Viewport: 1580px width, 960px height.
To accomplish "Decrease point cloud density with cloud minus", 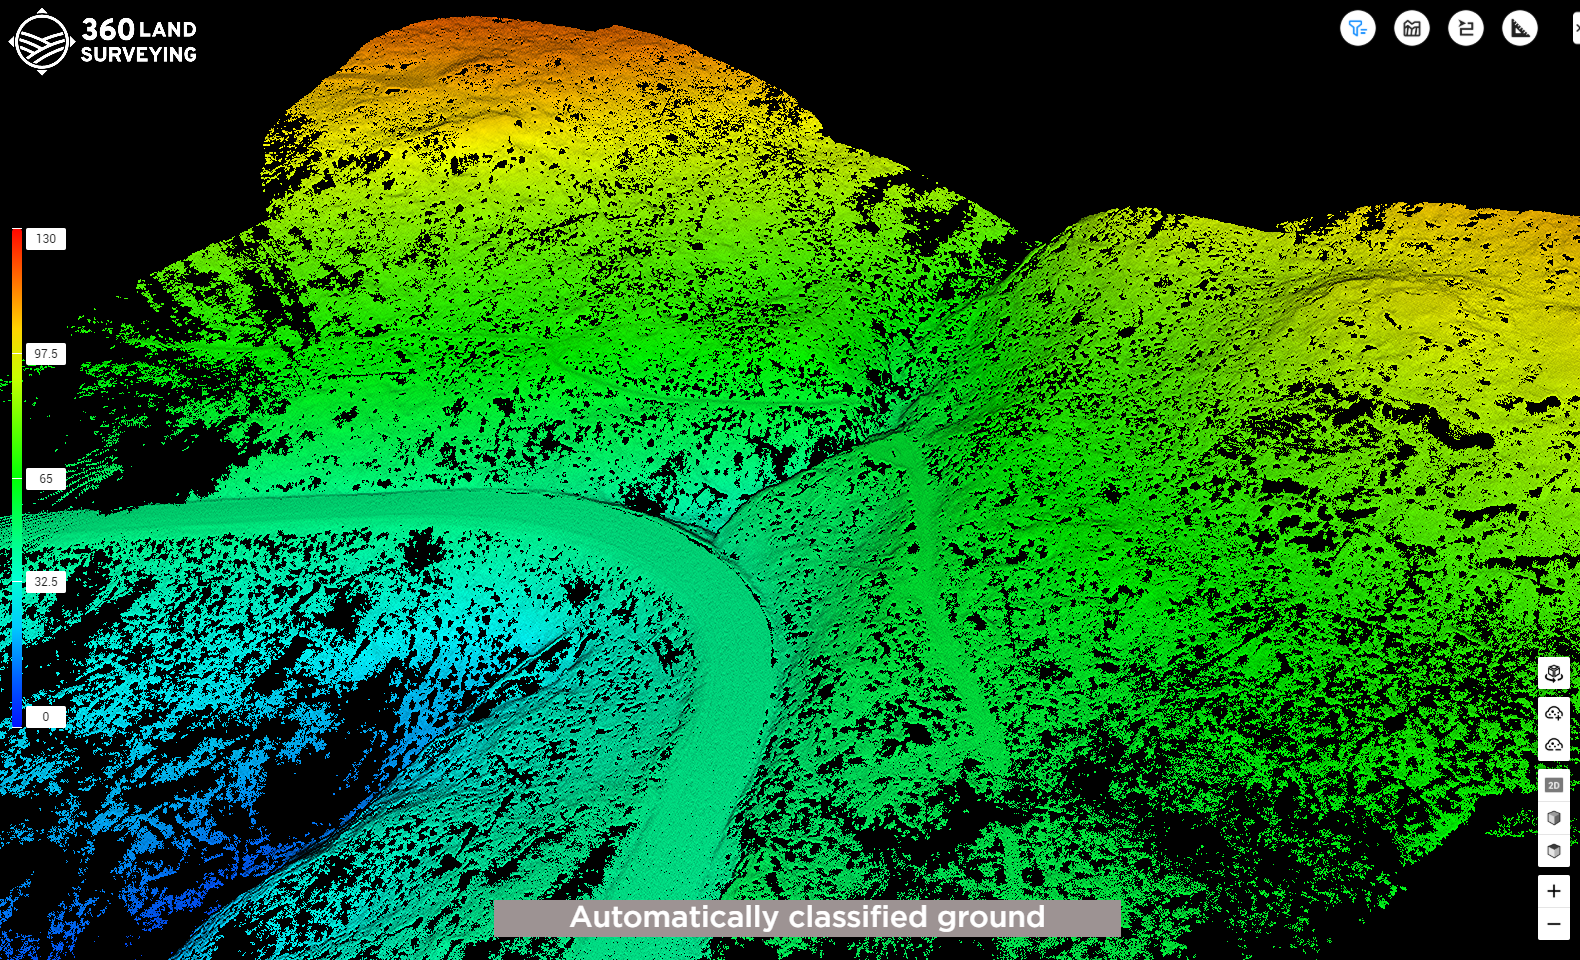I will click(1553, 745).
